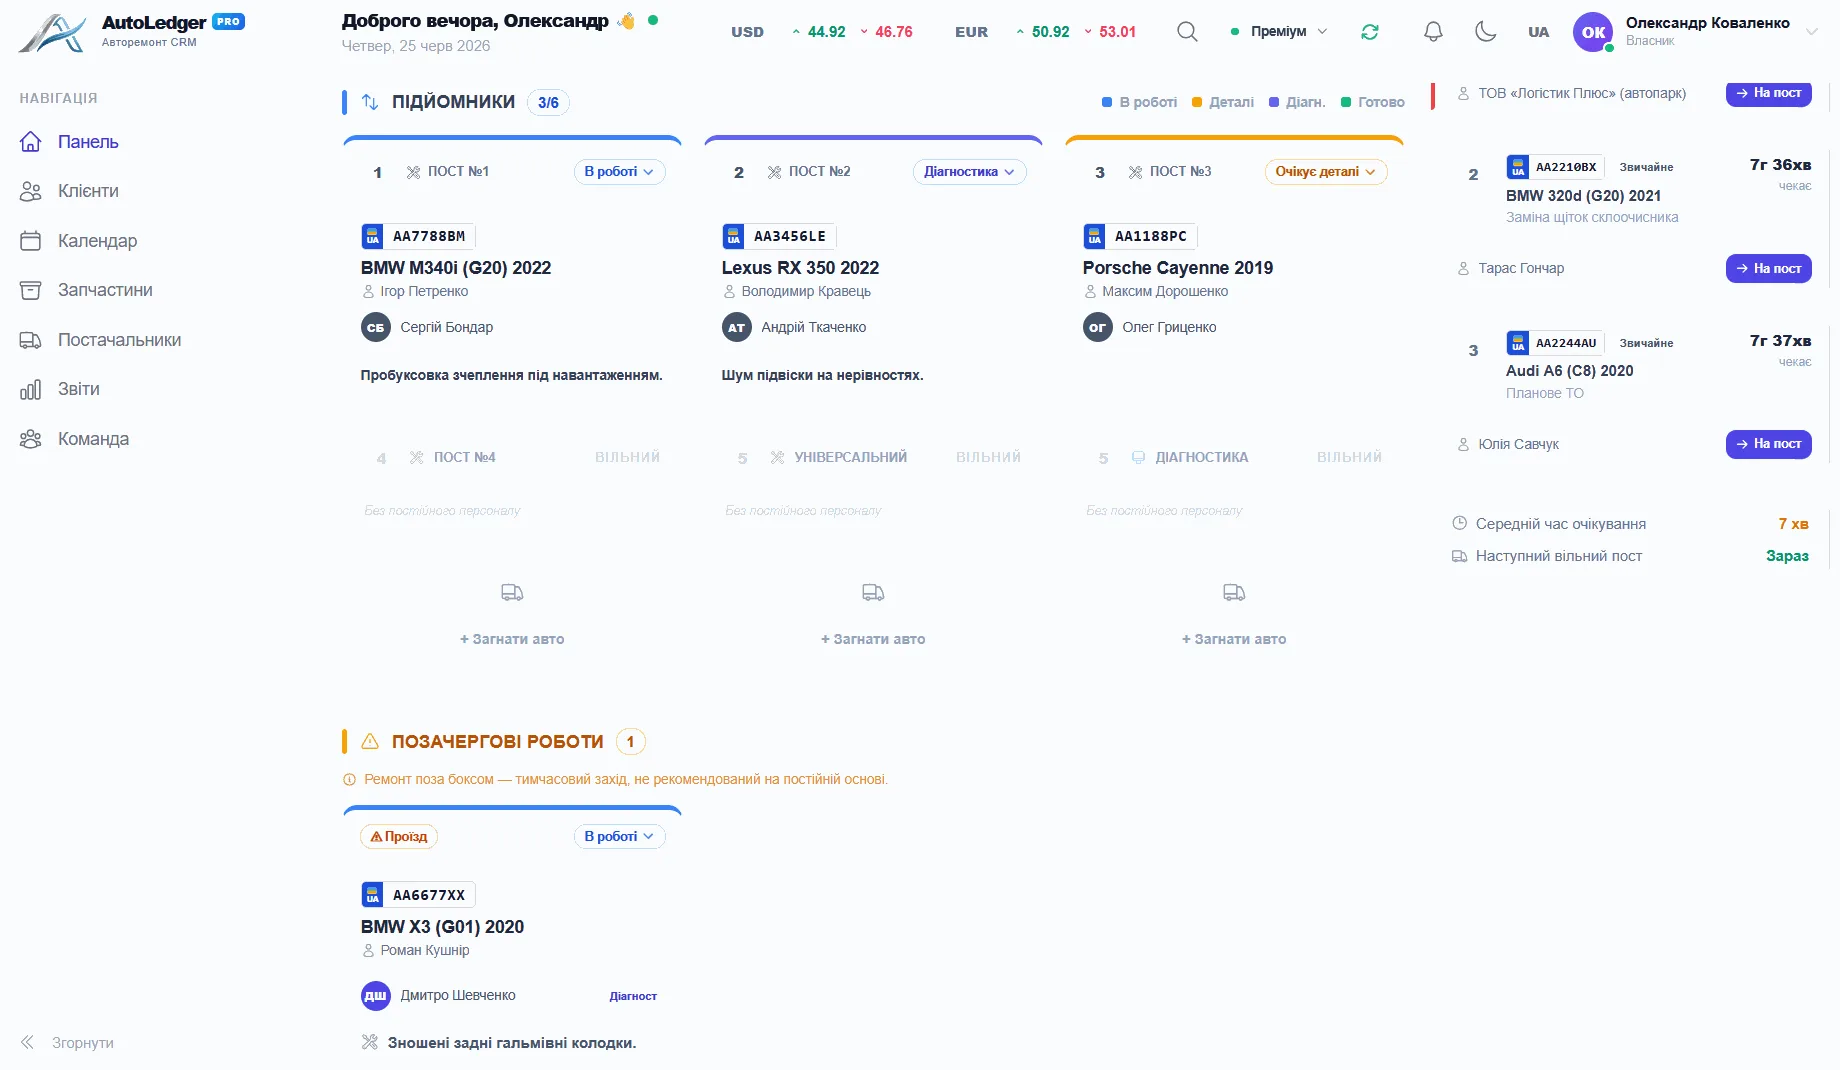
Task: Open notifications bell icon
Action: (x=1433, y=32)
